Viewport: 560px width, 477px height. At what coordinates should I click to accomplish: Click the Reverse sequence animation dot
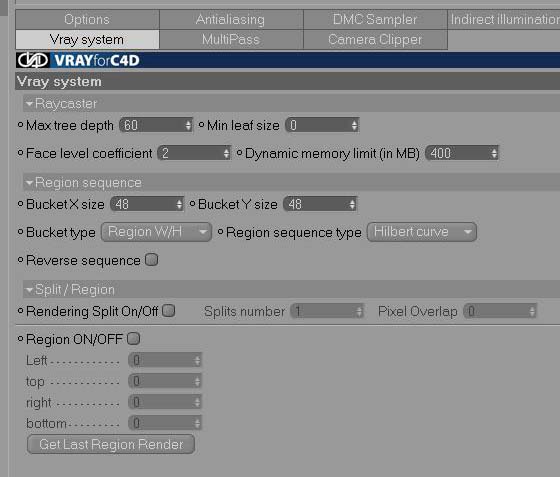click(20, 260)
